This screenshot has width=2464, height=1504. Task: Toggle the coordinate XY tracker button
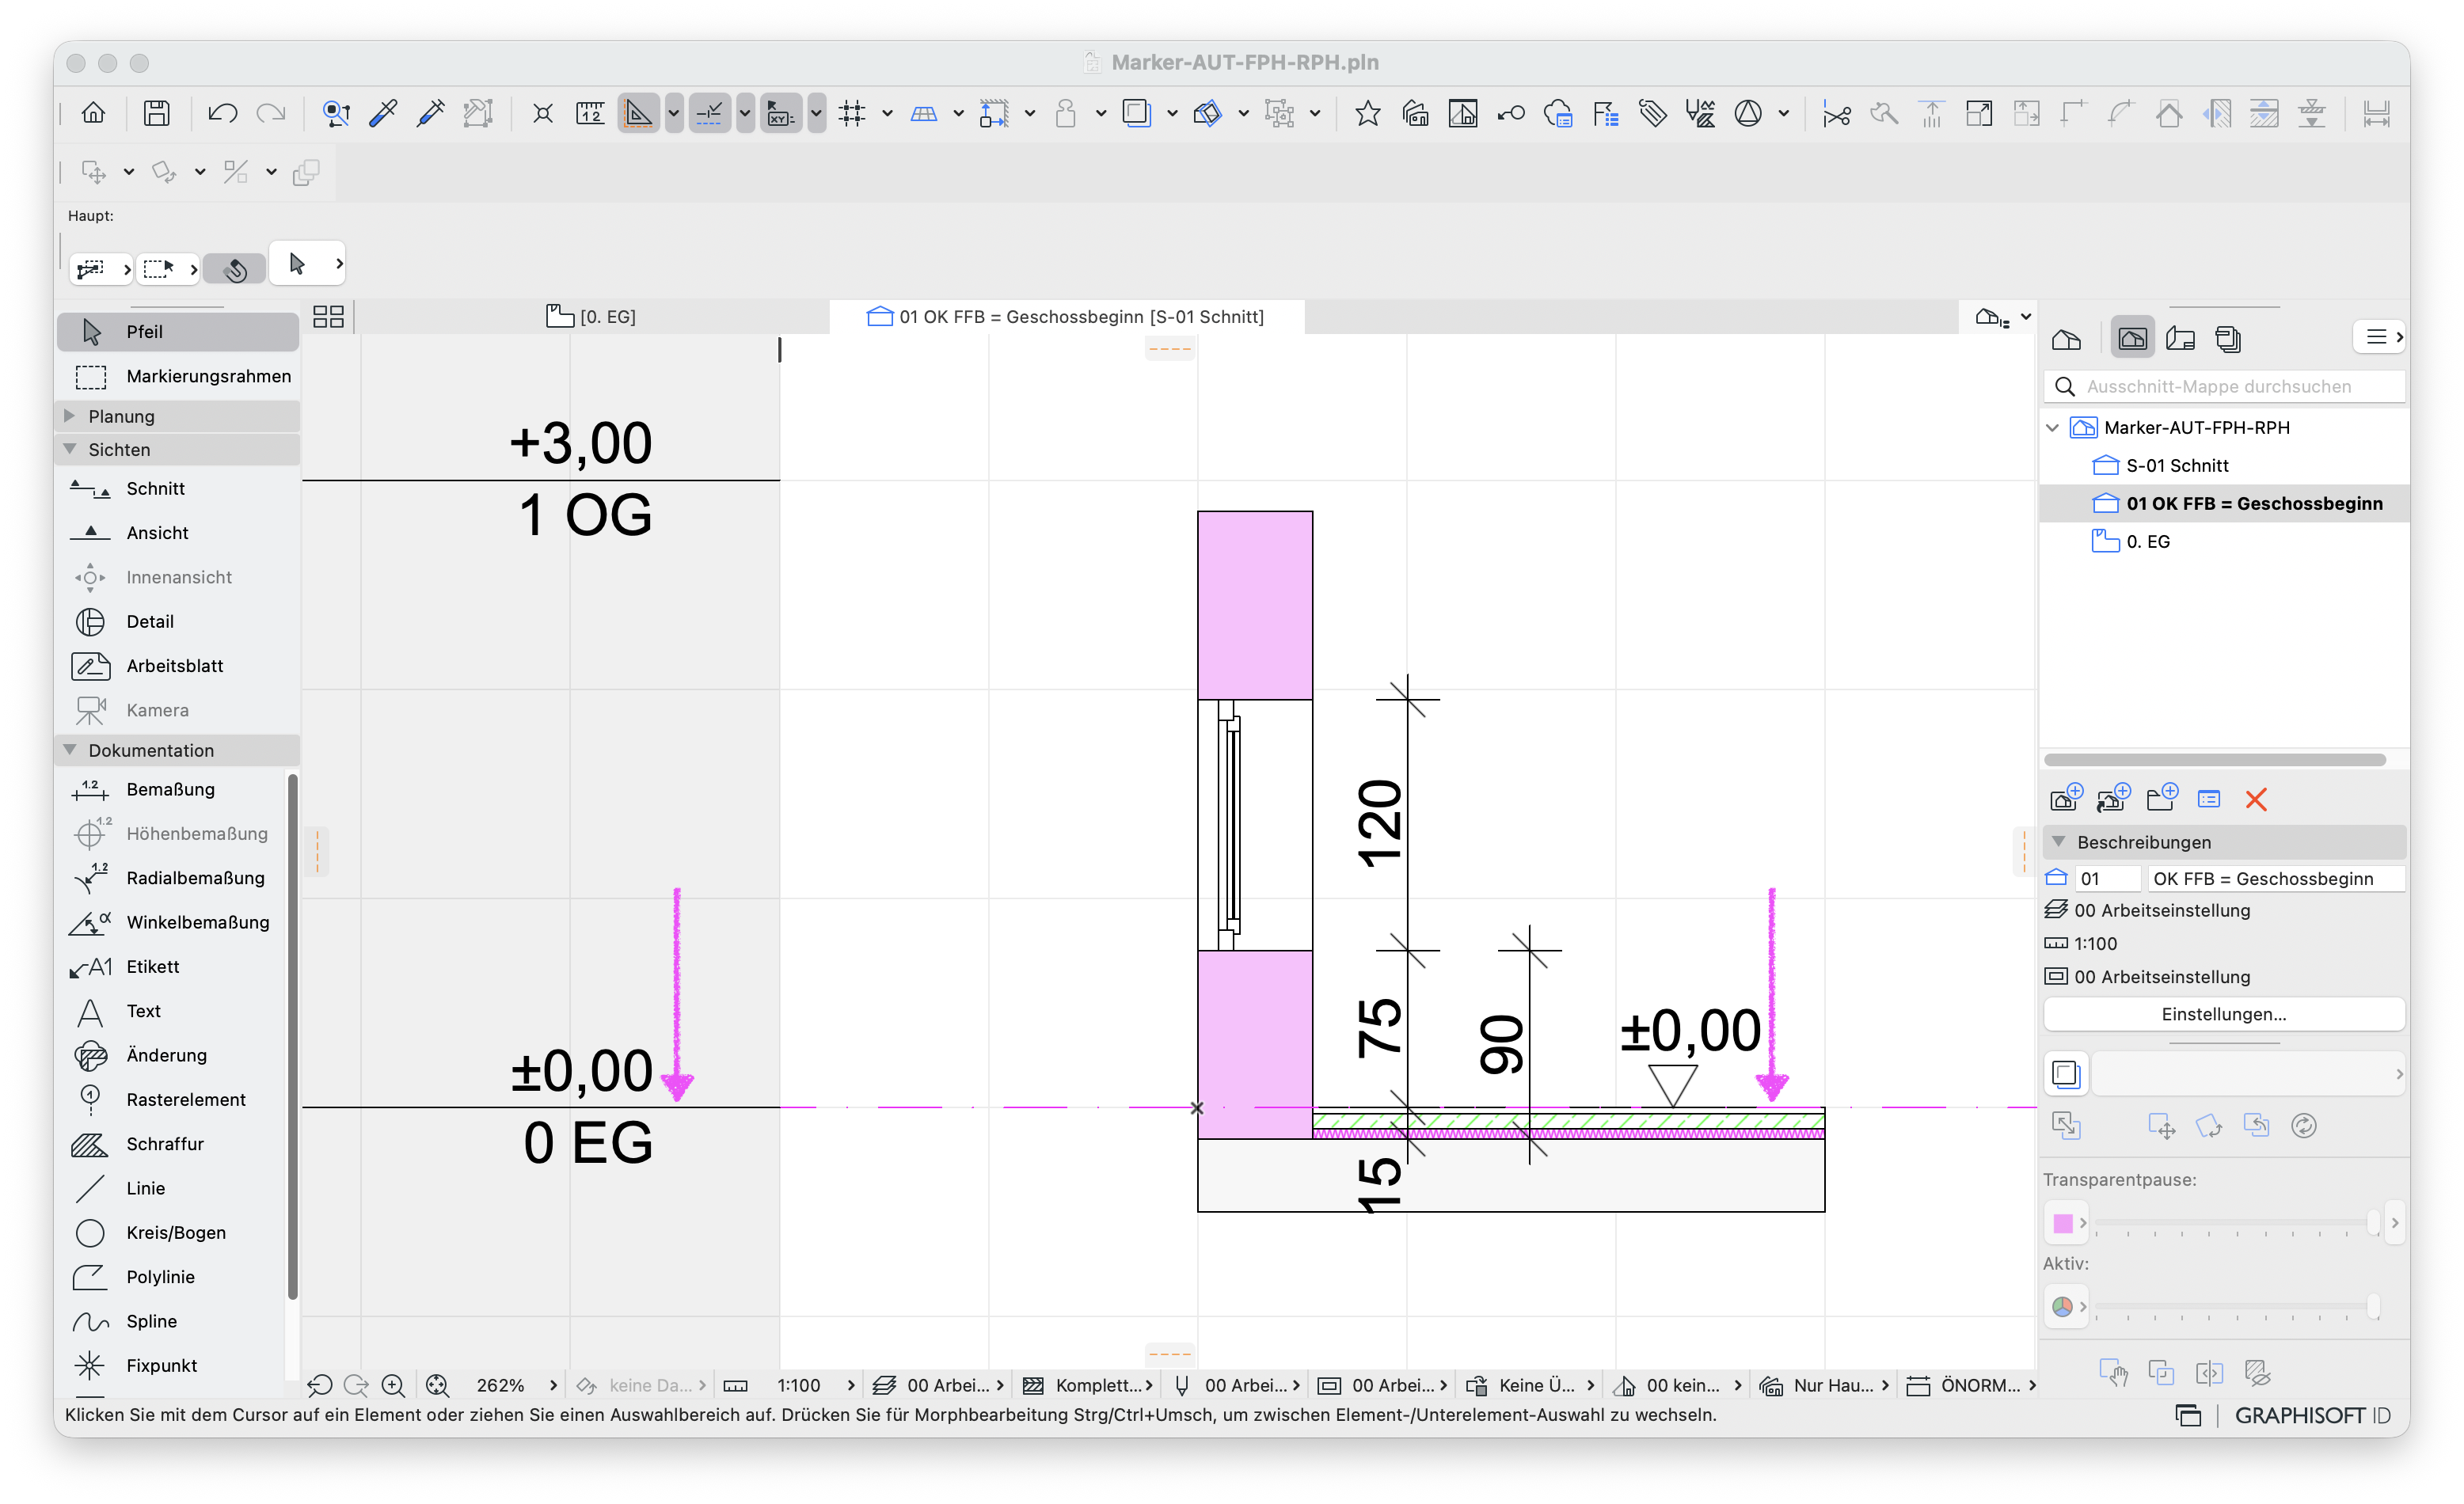(x=781, y=113)
